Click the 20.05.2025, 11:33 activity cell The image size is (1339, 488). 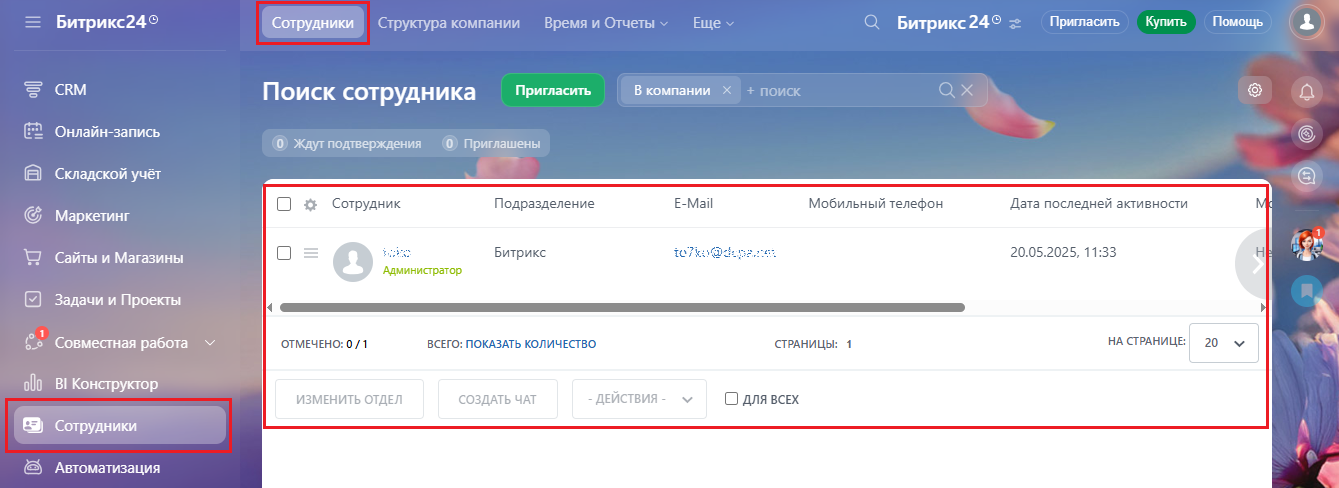(x=1063, y=253)
